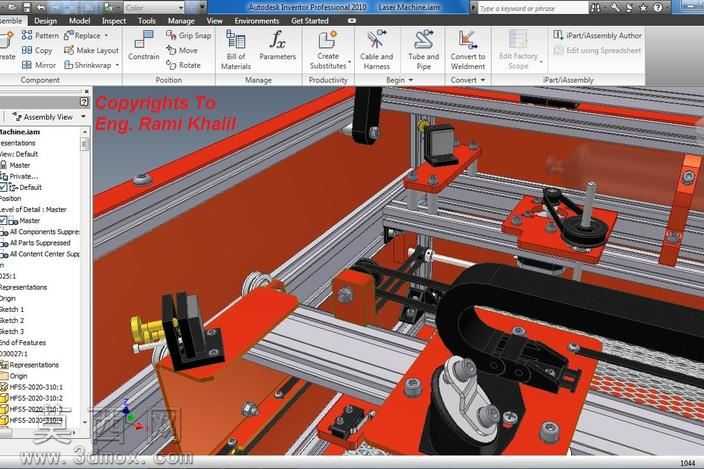Activate the Grip Snap tool
This screenshot has height=469, width=704.
[188, 35]
